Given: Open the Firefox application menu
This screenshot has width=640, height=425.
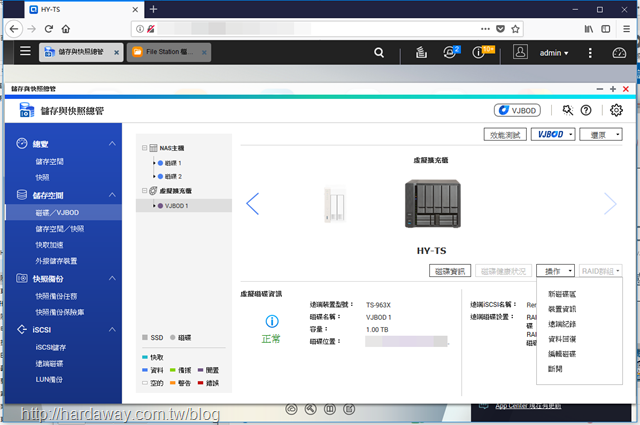Looking at the screenshot, I should (x=627, y=29).
